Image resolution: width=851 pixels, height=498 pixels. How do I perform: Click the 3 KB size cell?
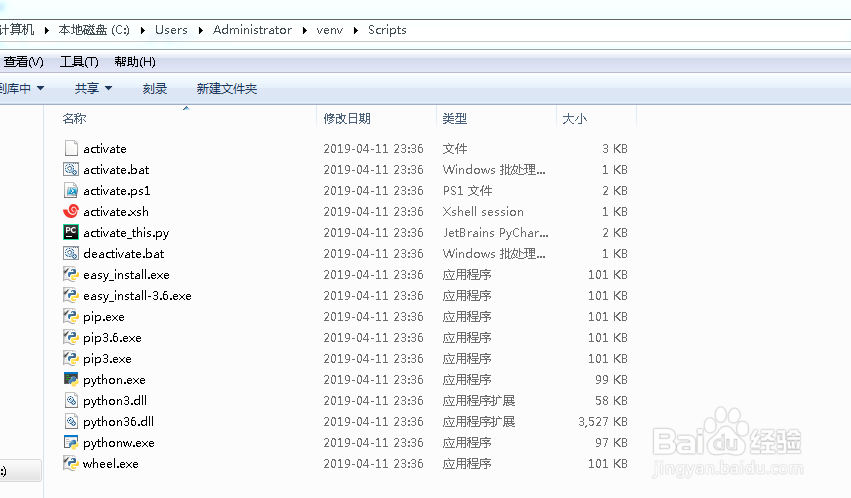point(615,149)
